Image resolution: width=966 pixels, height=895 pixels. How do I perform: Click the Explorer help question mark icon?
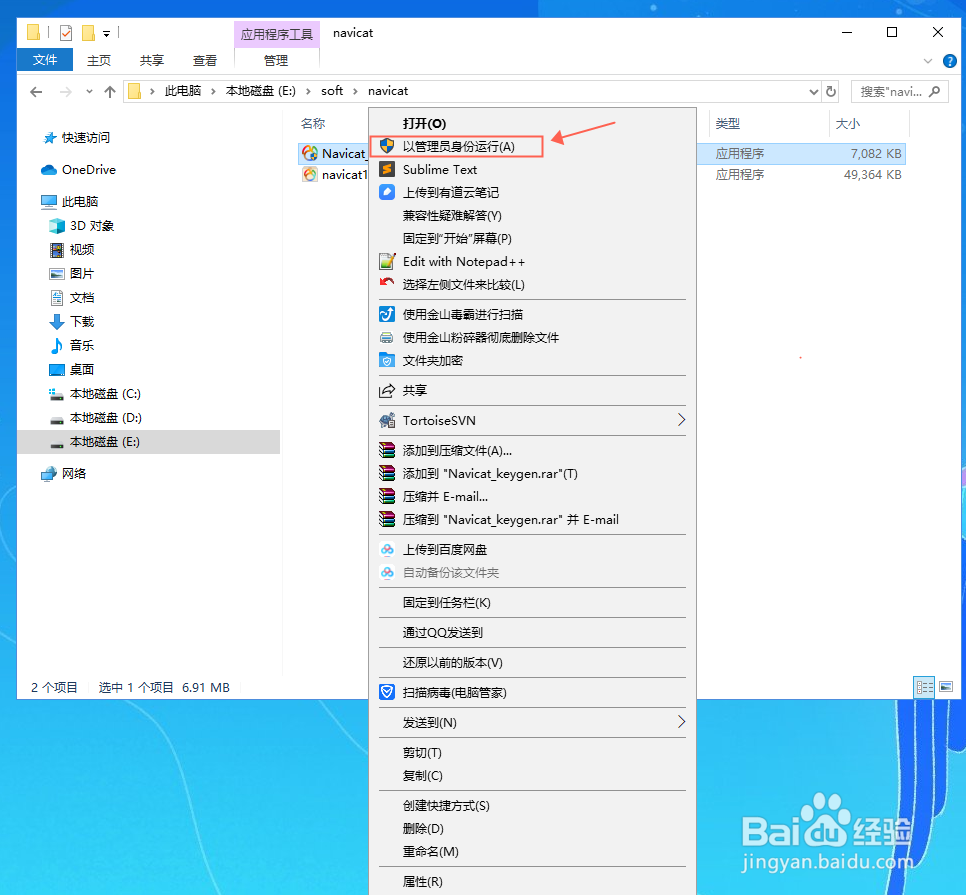point(950,60)
